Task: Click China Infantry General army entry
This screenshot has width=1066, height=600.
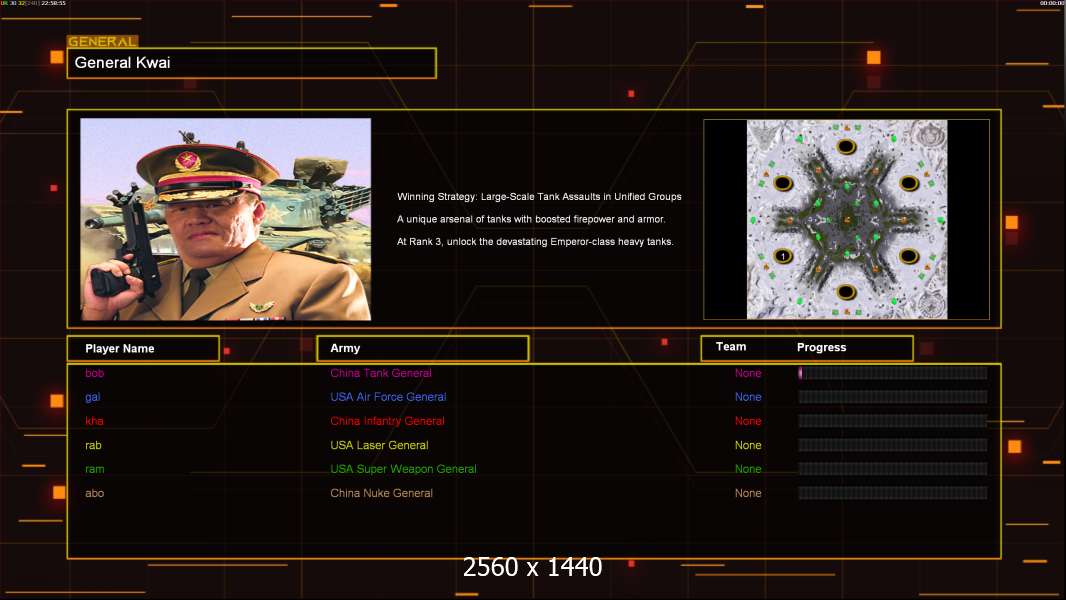Action: pos(388,421)
